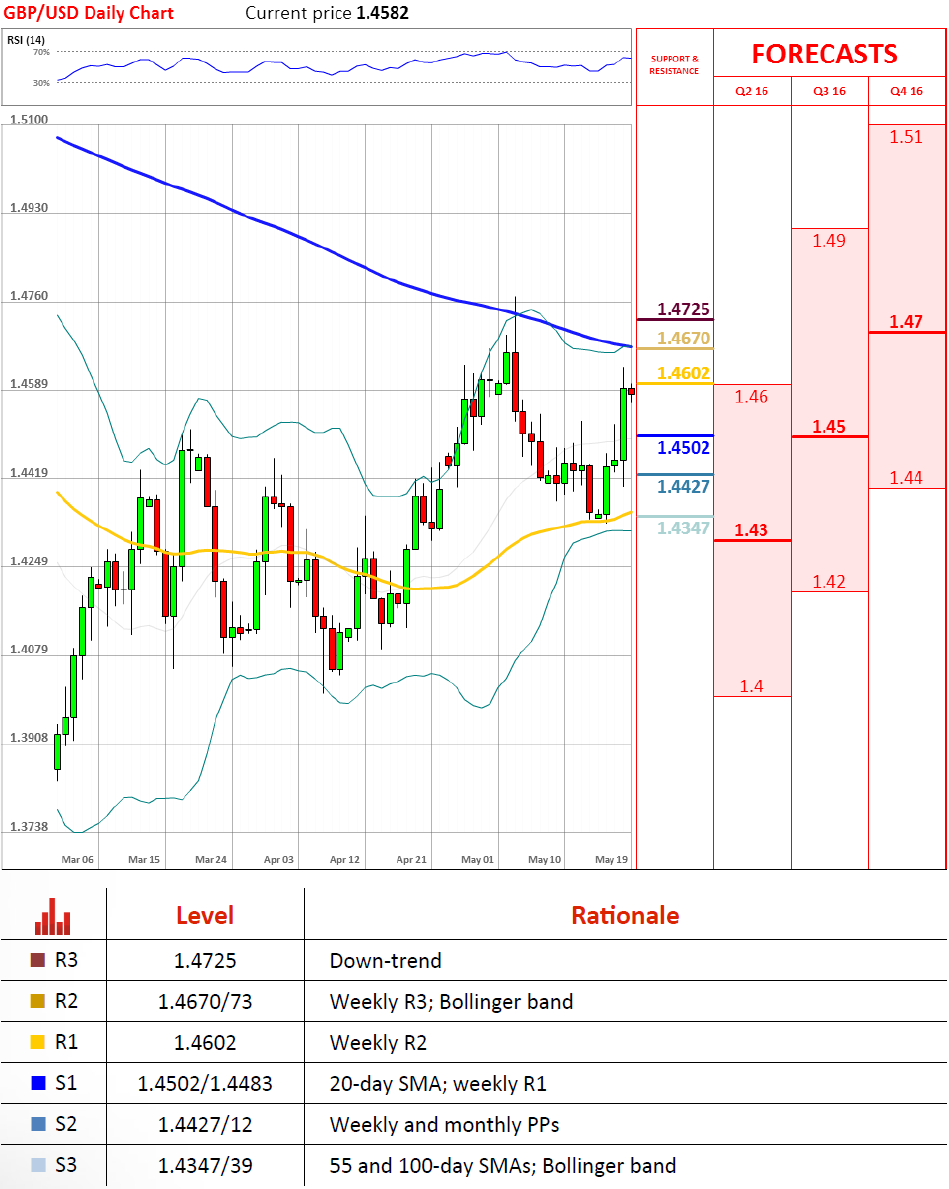Click the Down-trend rationale text

[x=385, y=961]
